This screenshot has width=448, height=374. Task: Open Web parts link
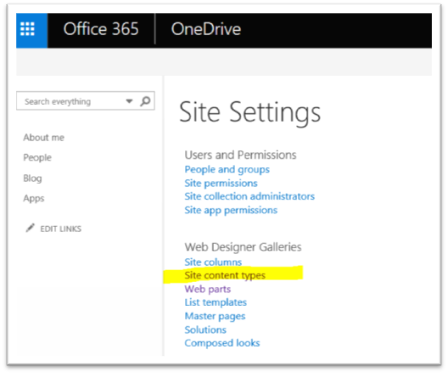coord(208,289)
